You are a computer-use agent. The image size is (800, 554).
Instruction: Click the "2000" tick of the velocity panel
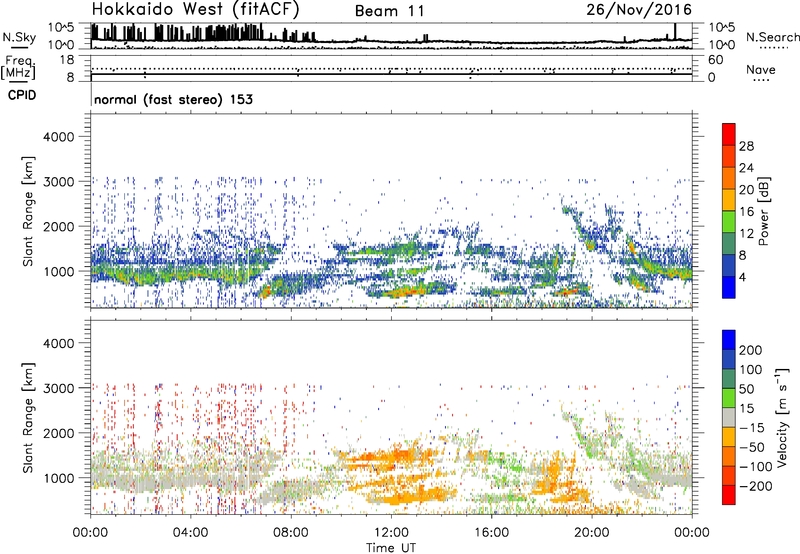(58, 433)
